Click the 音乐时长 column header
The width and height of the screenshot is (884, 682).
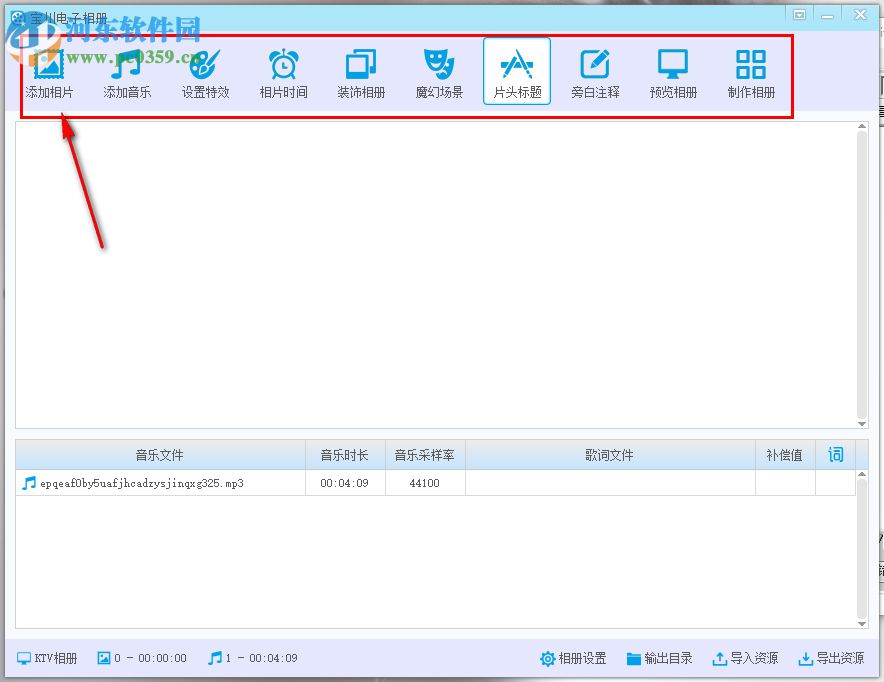345,455
